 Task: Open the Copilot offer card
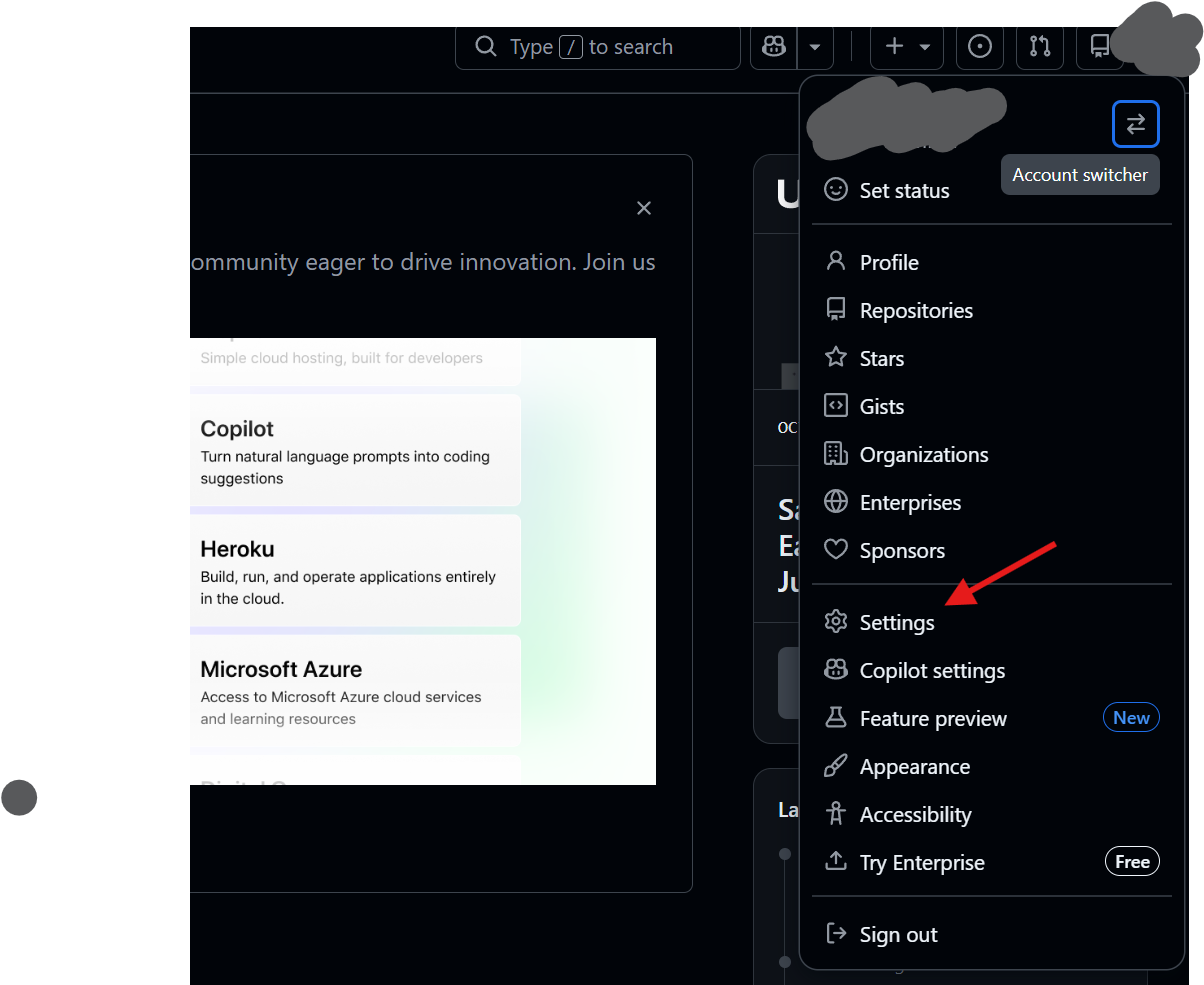click(355, 450)
